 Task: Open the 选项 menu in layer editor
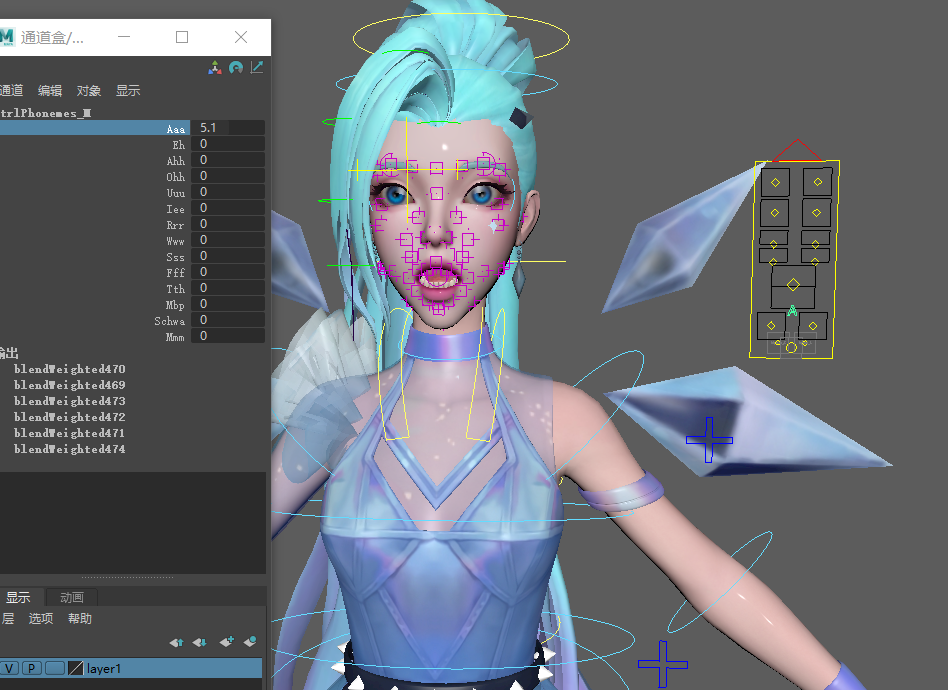click(41, 619)
